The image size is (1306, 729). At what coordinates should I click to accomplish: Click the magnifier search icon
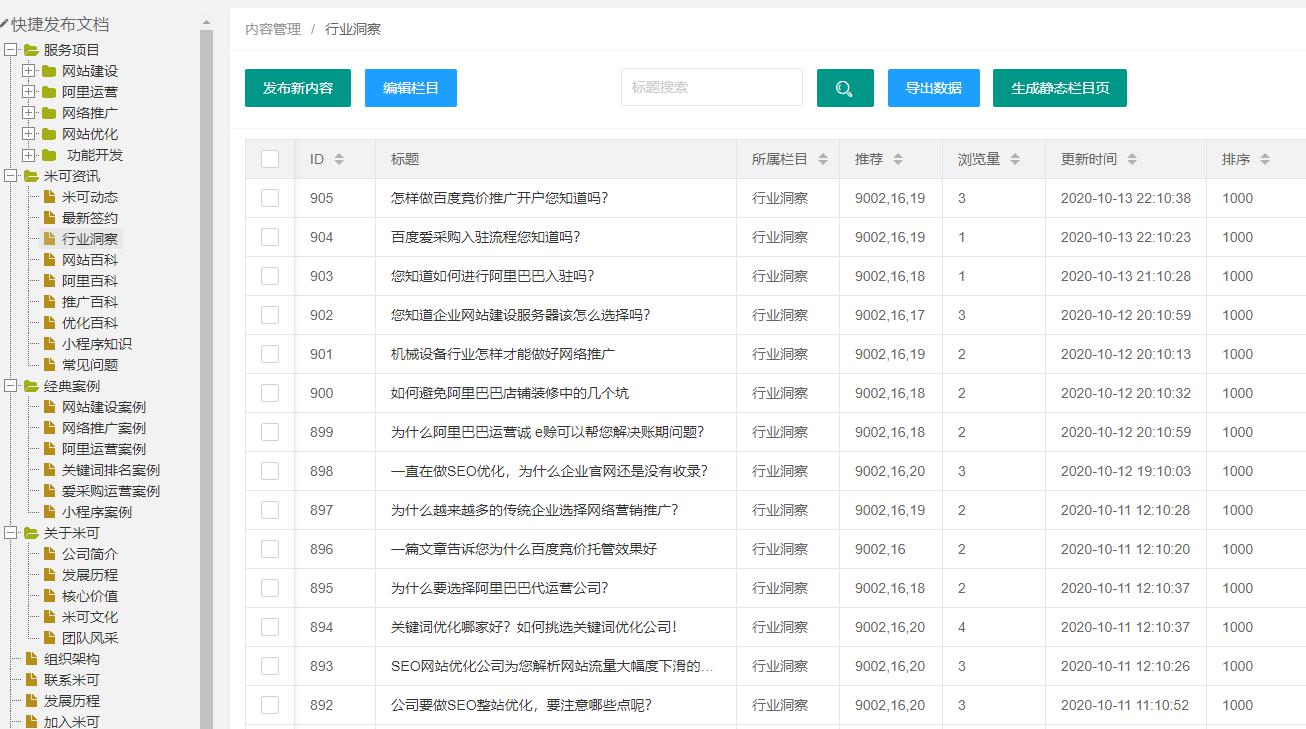(x=844, y=87)
